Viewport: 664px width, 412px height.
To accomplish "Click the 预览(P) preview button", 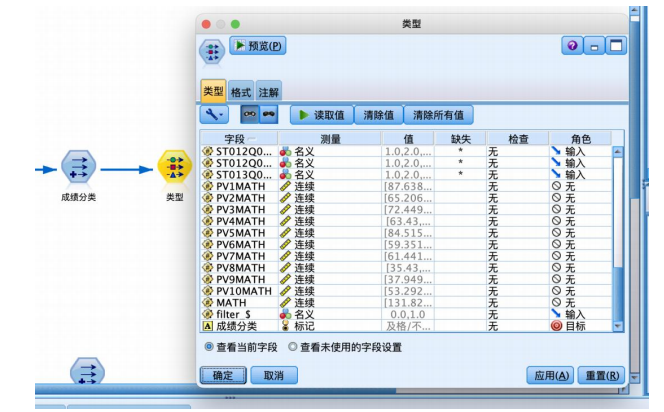I will (258, 45).
